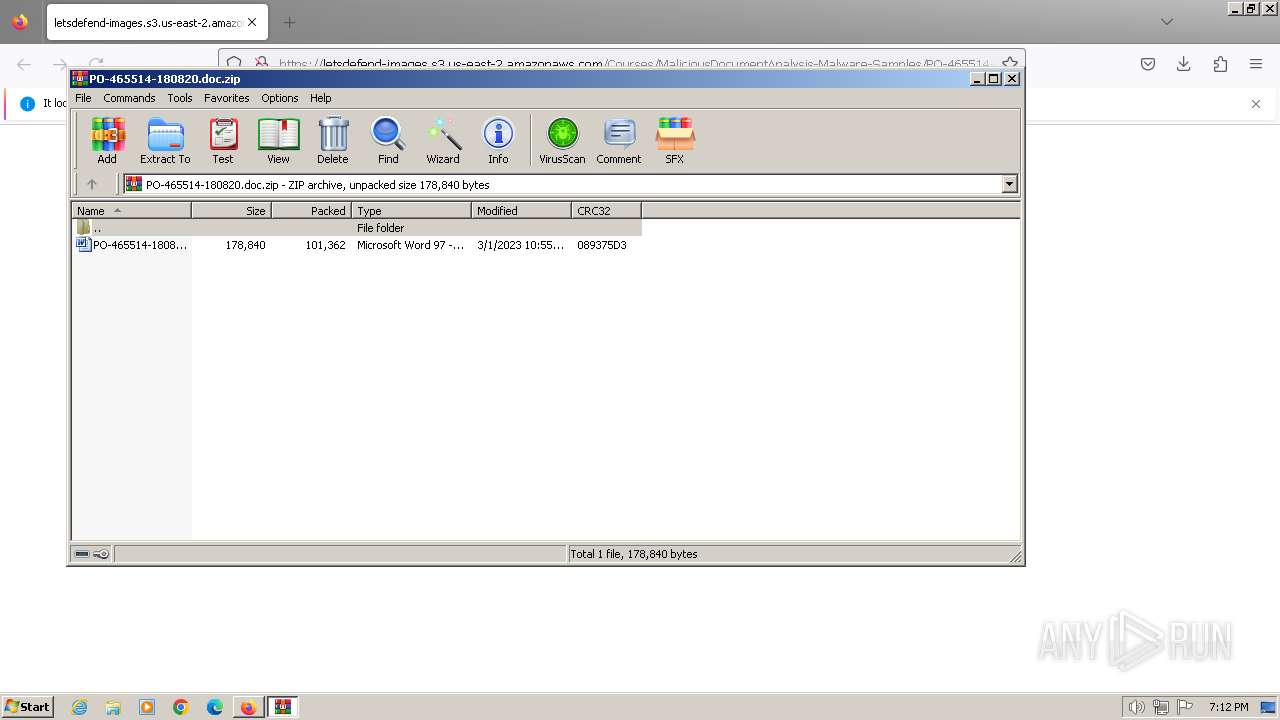Open the File menu
The height and width of the screenshot is (720, 1280).
coord(83,98)
